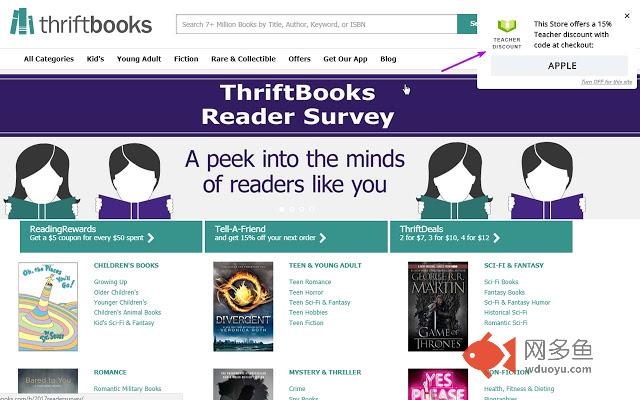This screenshot has height=400, width=640.
Task: Click the Teen Horror link
Action: click(306, 292)
